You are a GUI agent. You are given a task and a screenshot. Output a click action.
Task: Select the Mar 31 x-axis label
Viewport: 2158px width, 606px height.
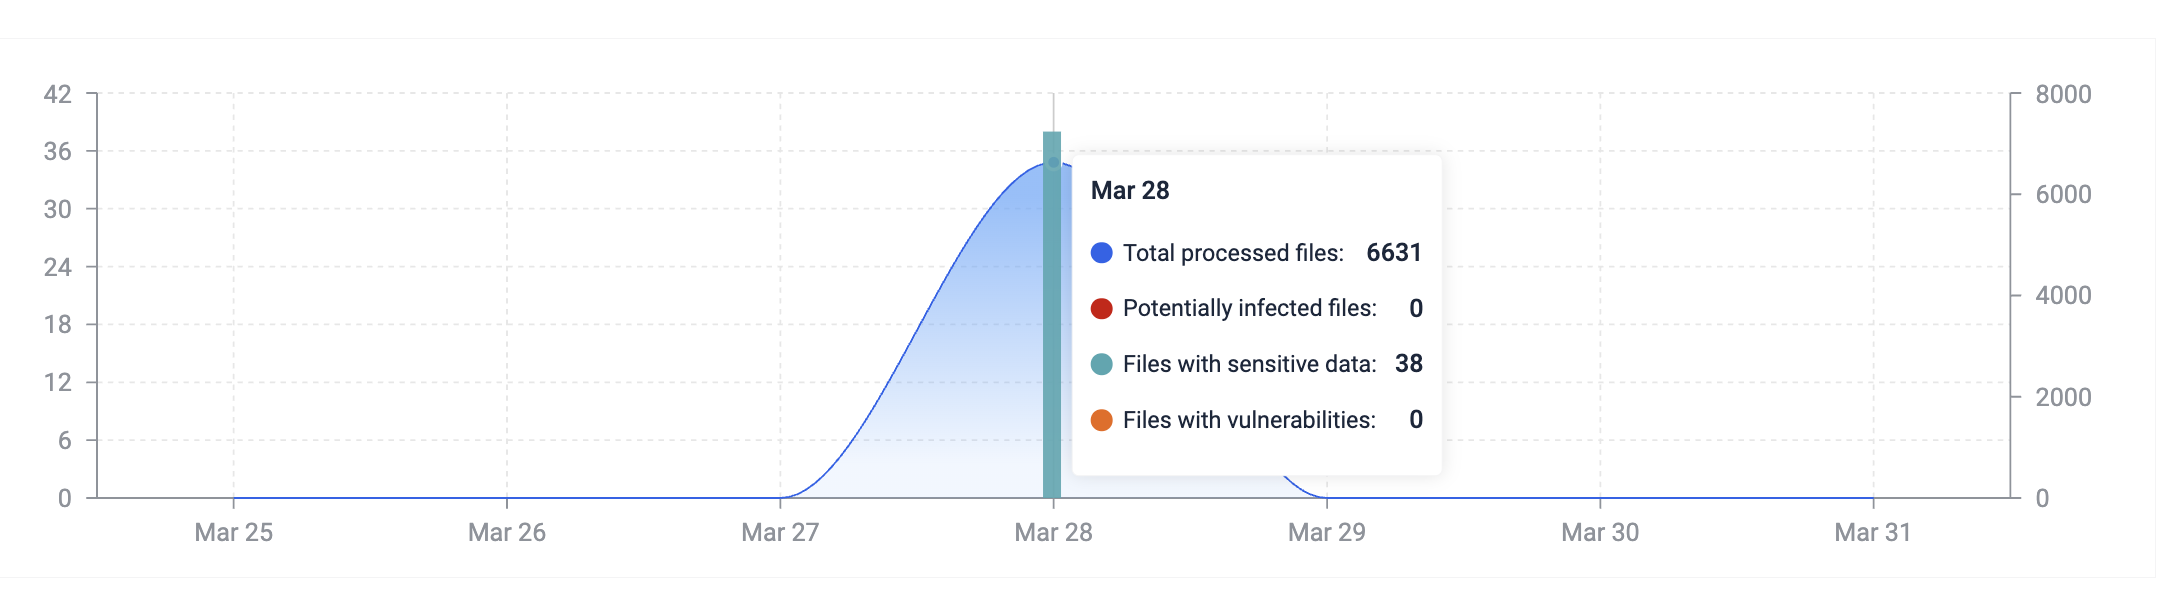point(1873,532)
